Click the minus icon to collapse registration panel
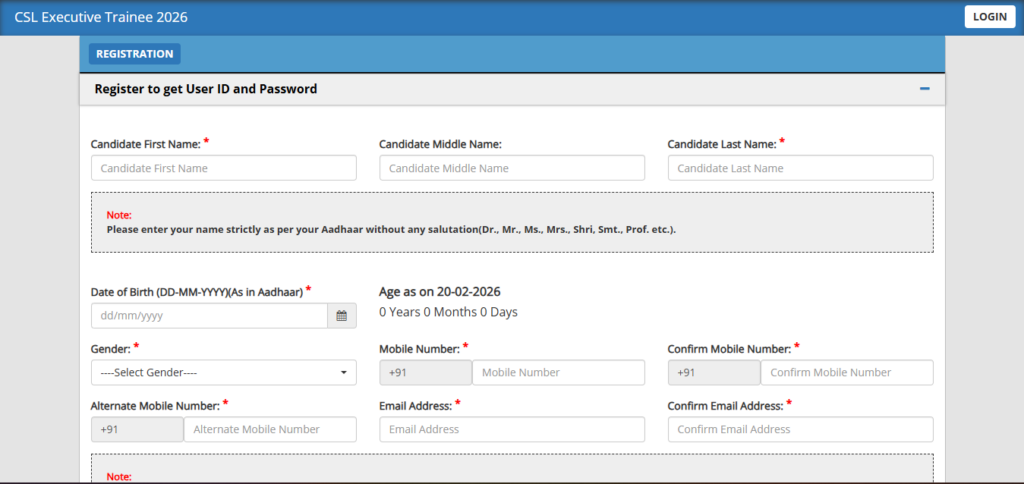Viewport: 1024px width, 484px height. (x=924, y=89)
